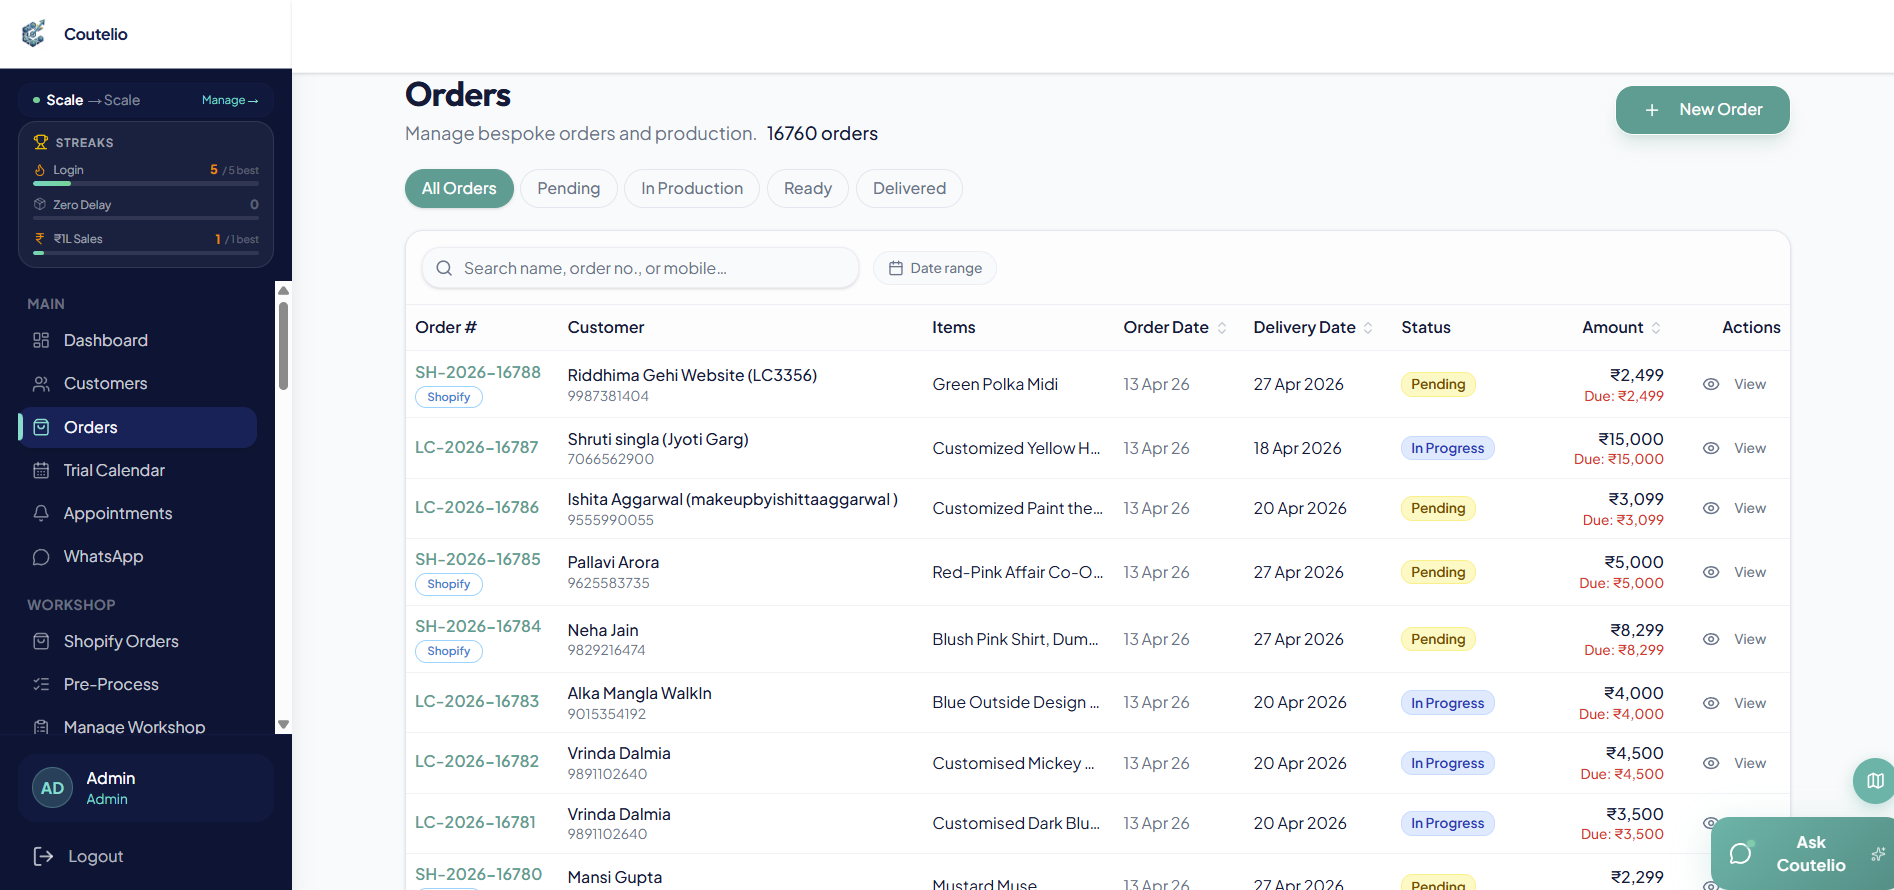Click eye icon for order SH-2026-16785
Image resolution: width=1894 pixels, height=890 pixels.
(1711, 573)
